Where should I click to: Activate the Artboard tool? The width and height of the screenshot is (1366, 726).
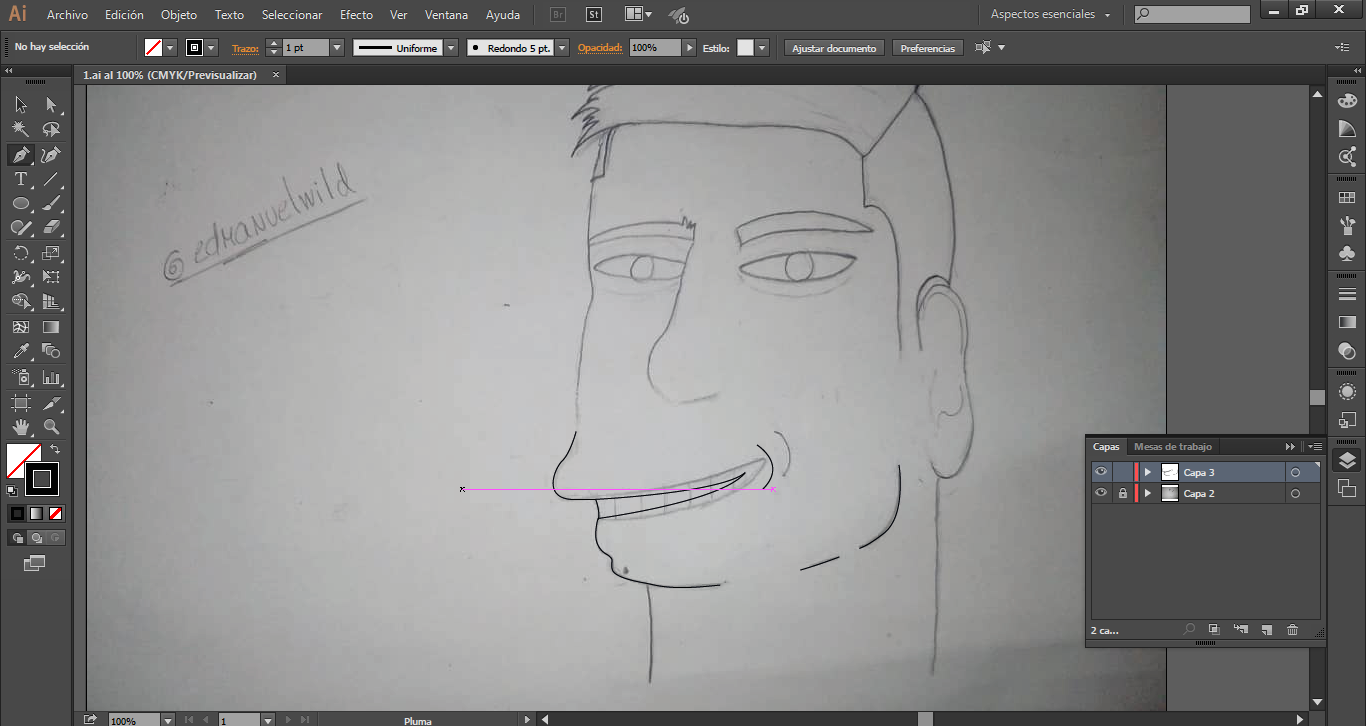(21, 403)
